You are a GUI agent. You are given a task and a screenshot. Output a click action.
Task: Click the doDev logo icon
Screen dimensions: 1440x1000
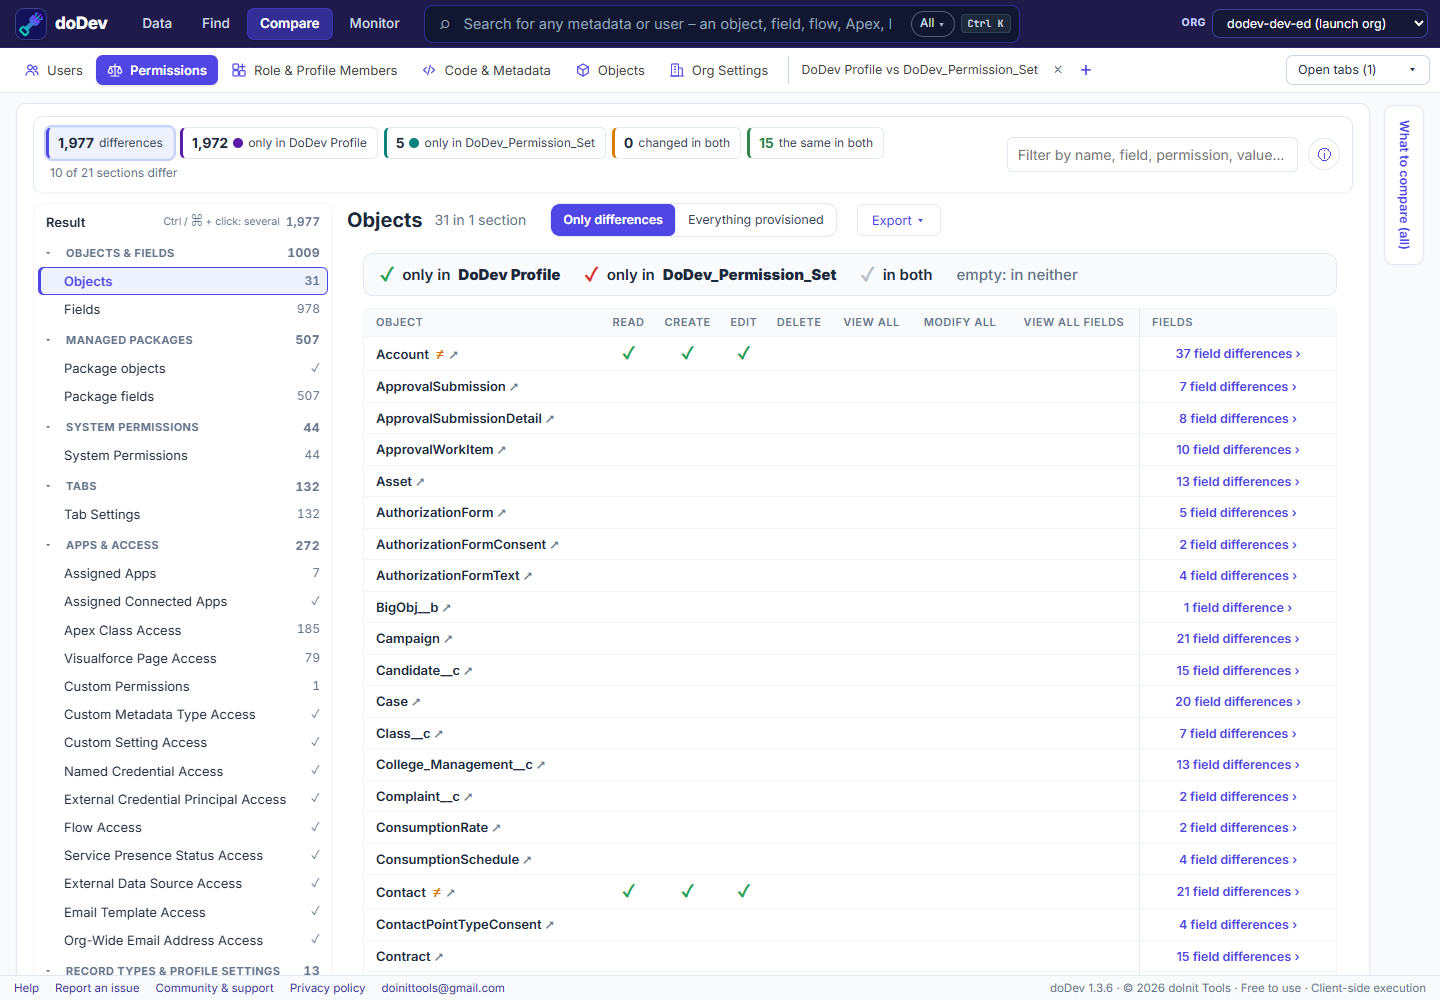[31, 23]
